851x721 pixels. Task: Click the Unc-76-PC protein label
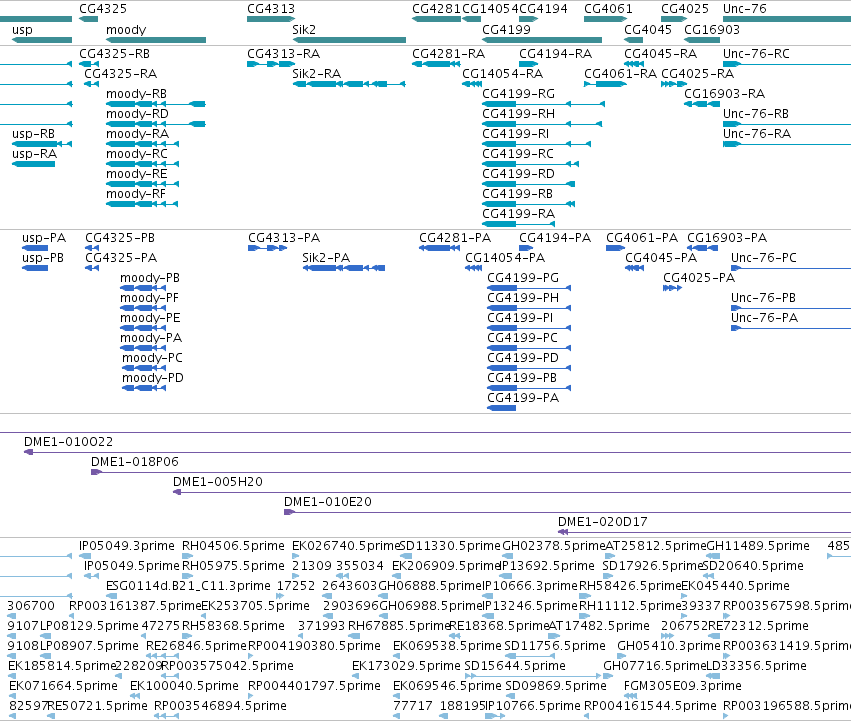[x=764, y=258]
